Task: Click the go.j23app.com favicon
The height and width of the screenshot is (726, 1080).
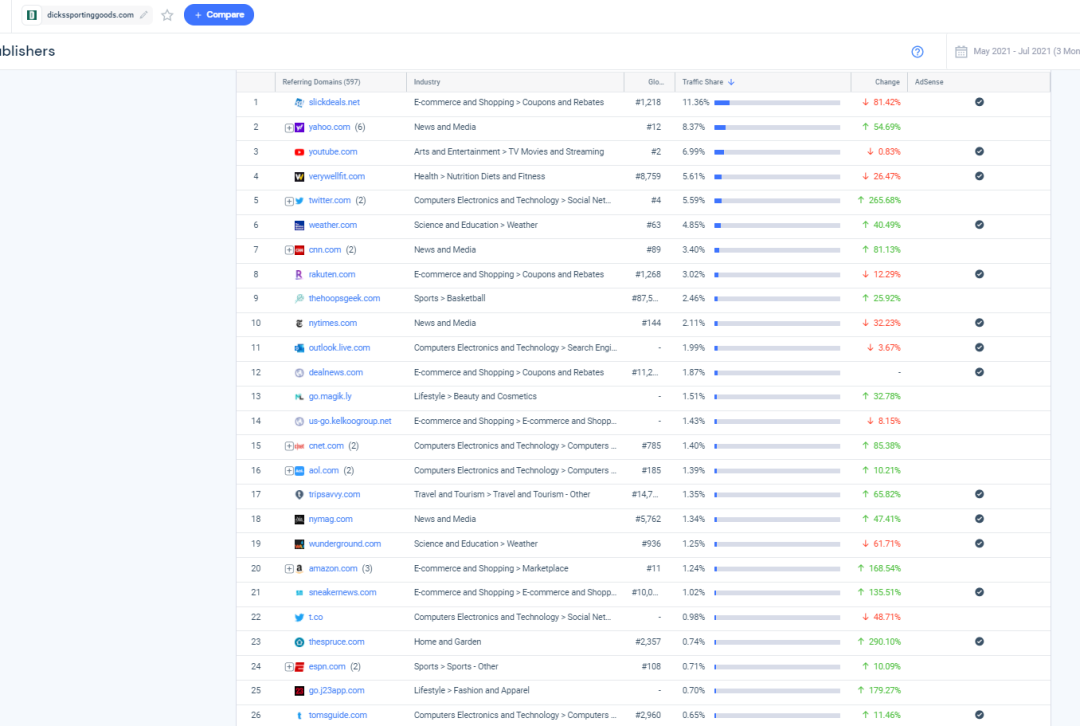Action: (299, 691)
